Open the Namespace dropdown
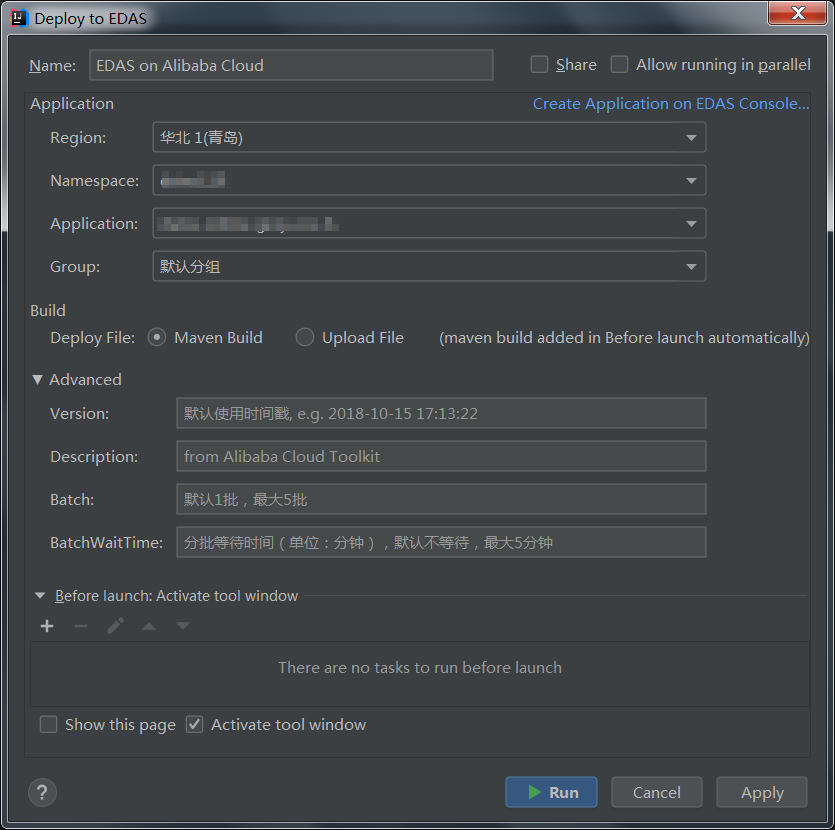835x830 pixels. [x=429, y=180]
